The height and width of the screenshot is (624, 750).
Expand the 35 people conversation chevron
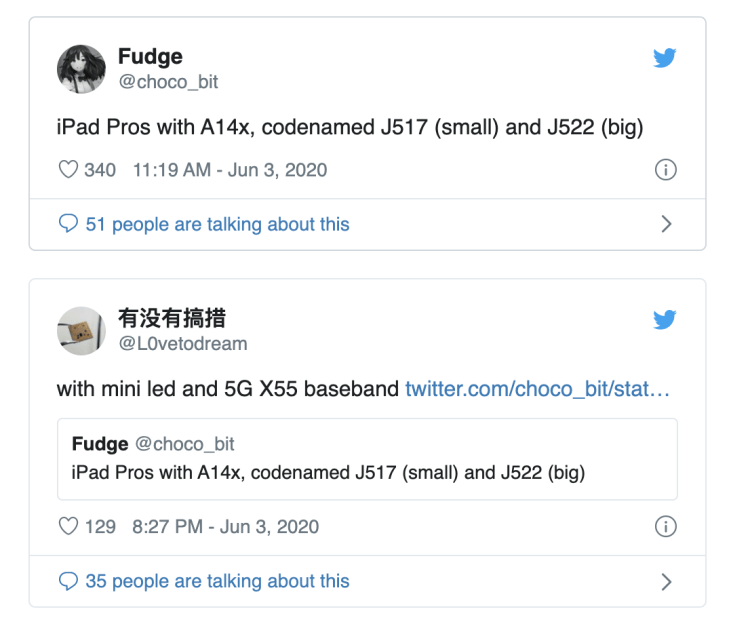click(667, 581)
